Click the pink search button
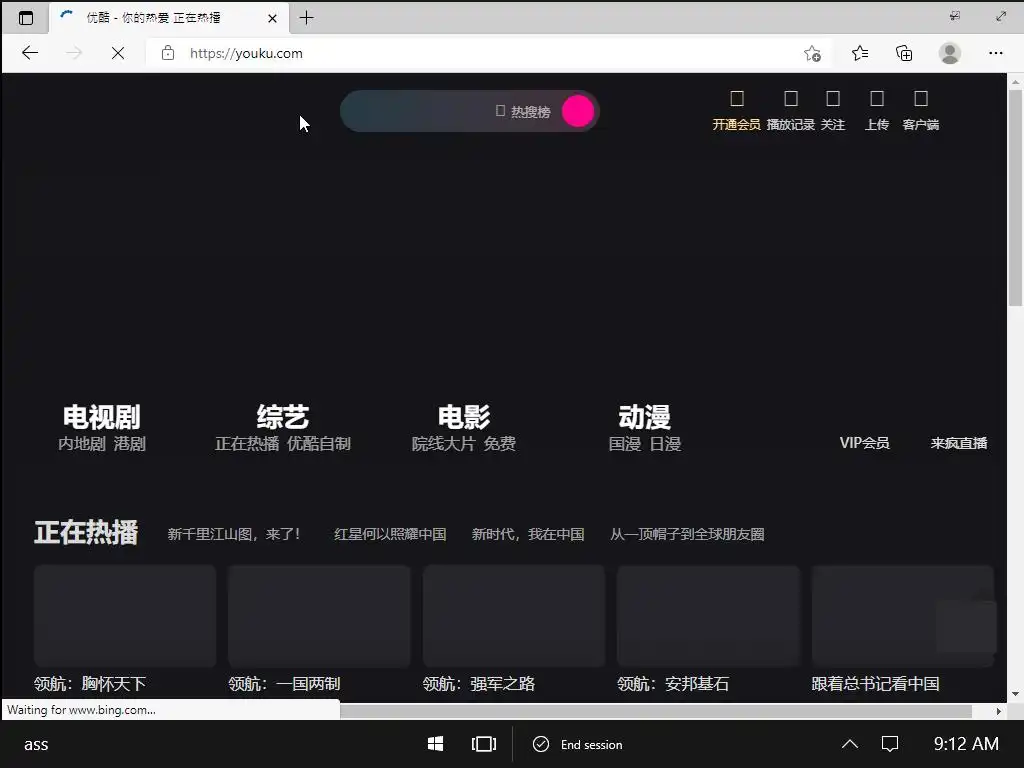 coord(578,111)
